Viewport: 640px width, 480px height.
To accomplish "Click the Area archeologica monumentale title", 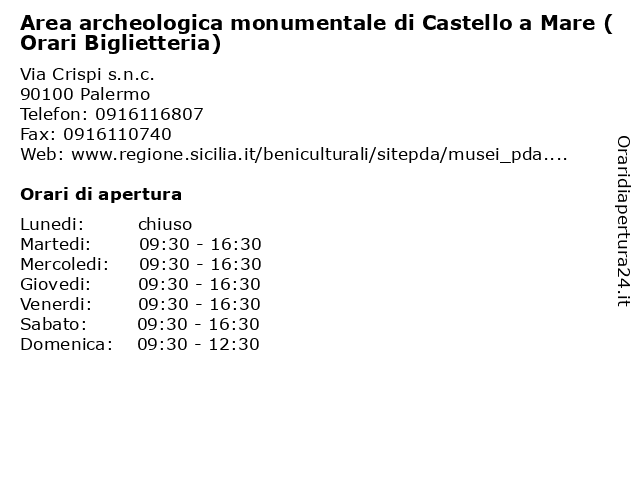I will pyautogui.click(x=316, y=33).
